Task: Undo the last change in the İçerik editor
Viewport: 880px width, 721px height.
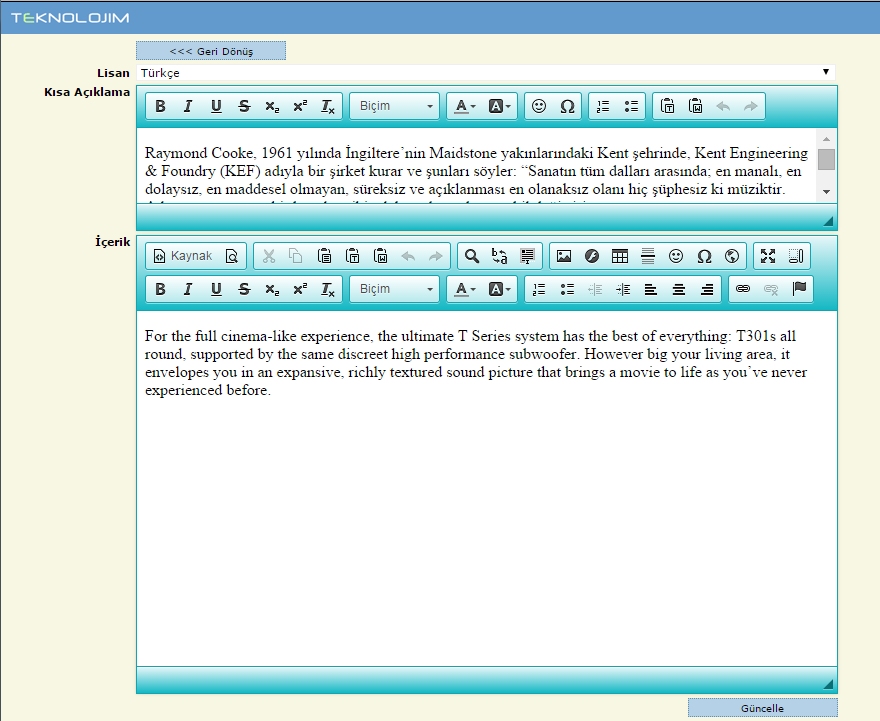Action: tap(408, 256)
